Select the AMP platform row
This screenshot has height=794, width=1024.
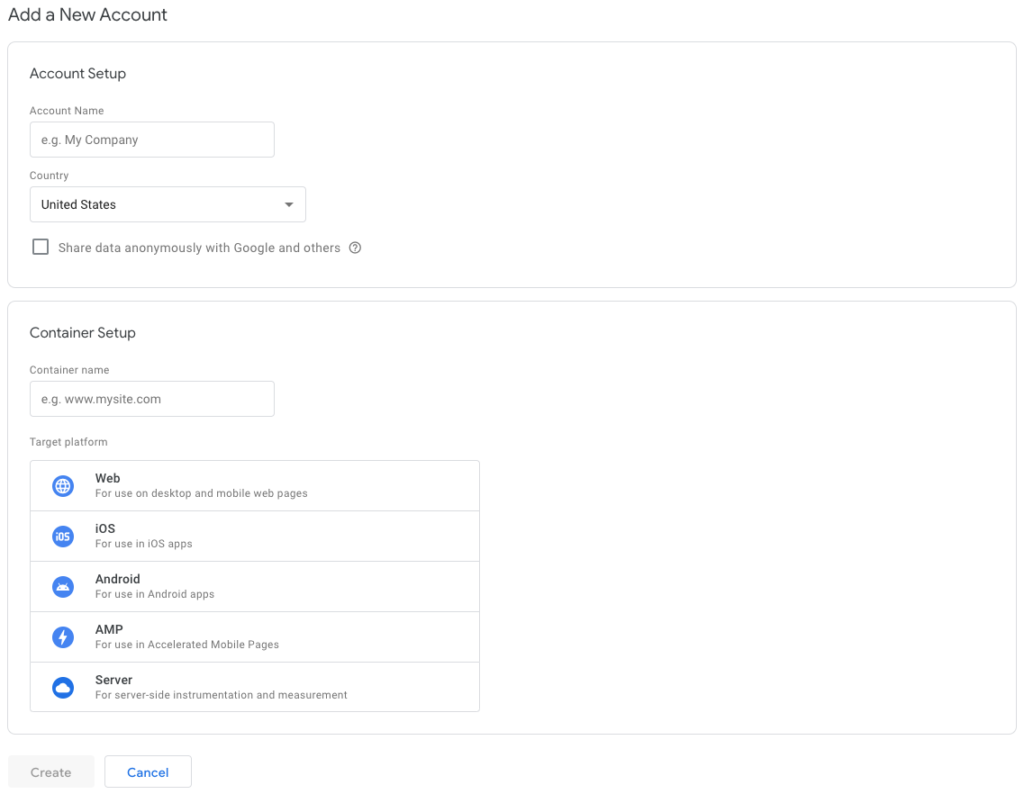[255, 636]
